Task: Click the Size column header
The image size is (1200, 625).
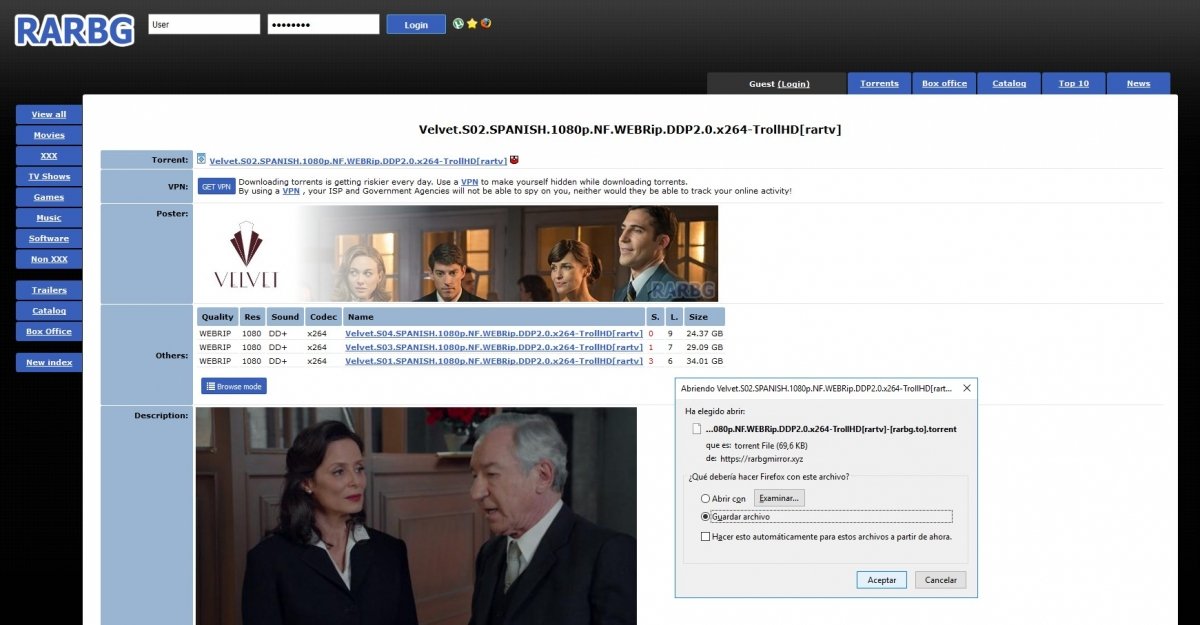Action: tap(705, 316)
